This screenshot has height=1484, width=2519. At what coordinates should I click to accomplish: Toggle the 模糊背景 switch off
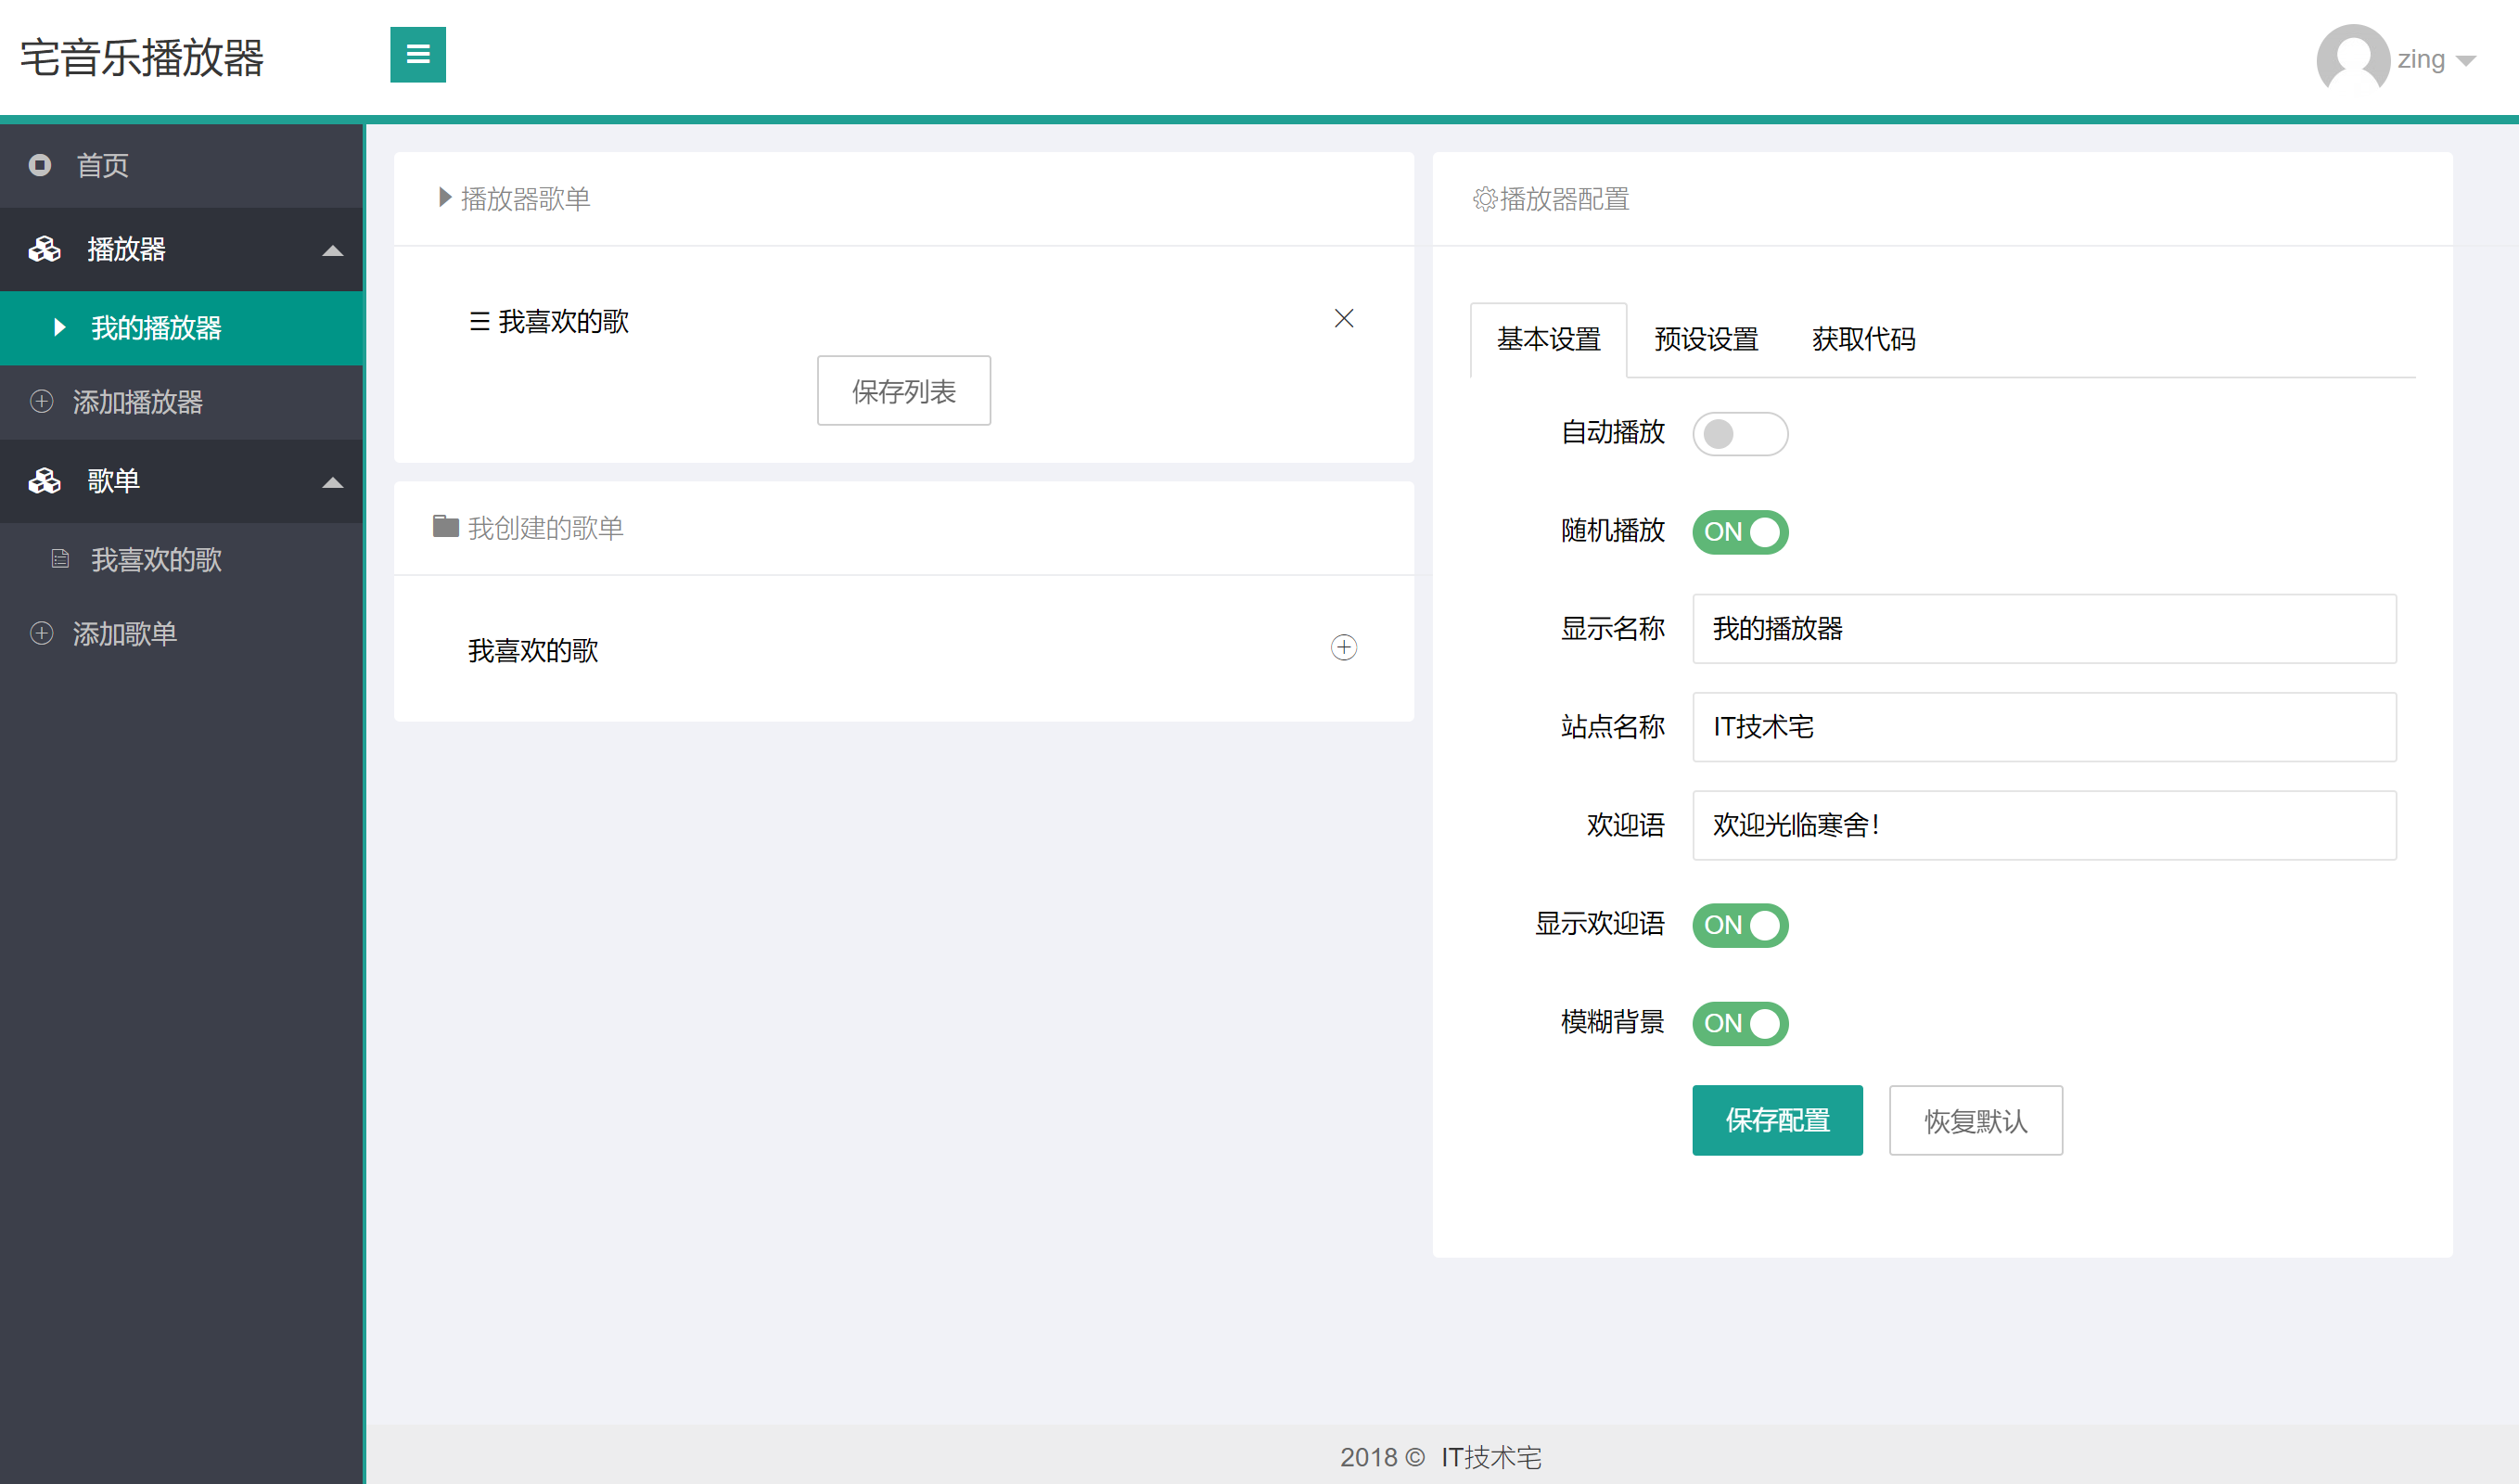pyautogui.click(x=1739, y=1023)
